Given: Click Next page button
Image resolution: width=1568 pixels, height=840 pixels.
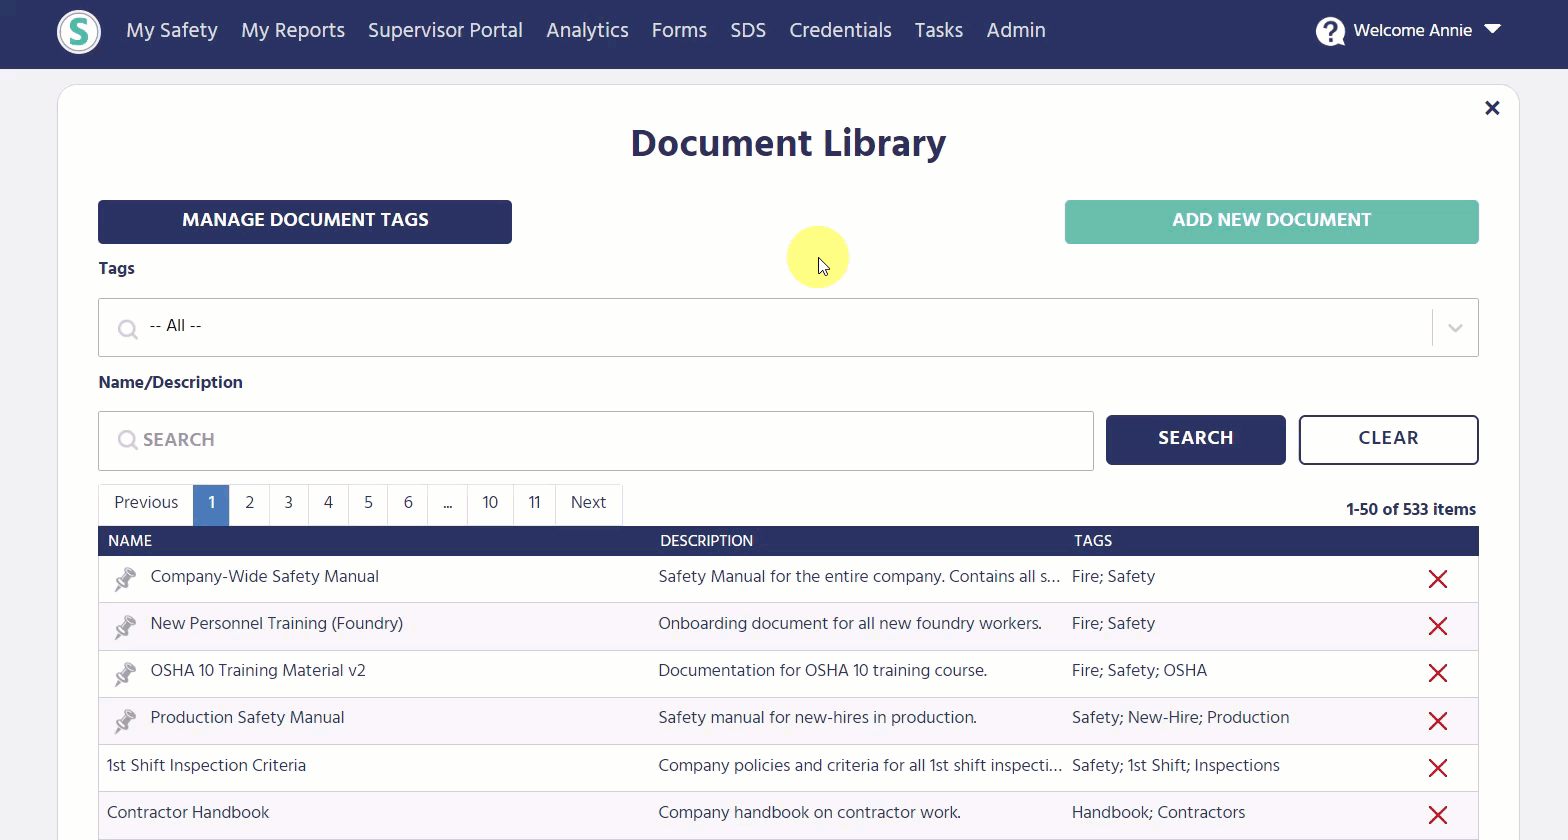Looking at the screenshot, I should 588,504.
